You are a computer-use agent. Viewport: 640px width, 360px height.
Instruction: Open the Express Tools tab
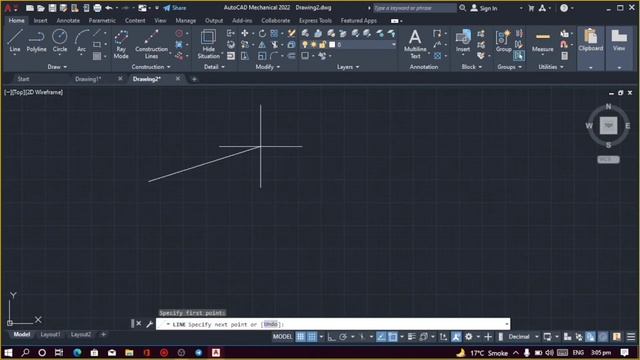click(315, 20)
